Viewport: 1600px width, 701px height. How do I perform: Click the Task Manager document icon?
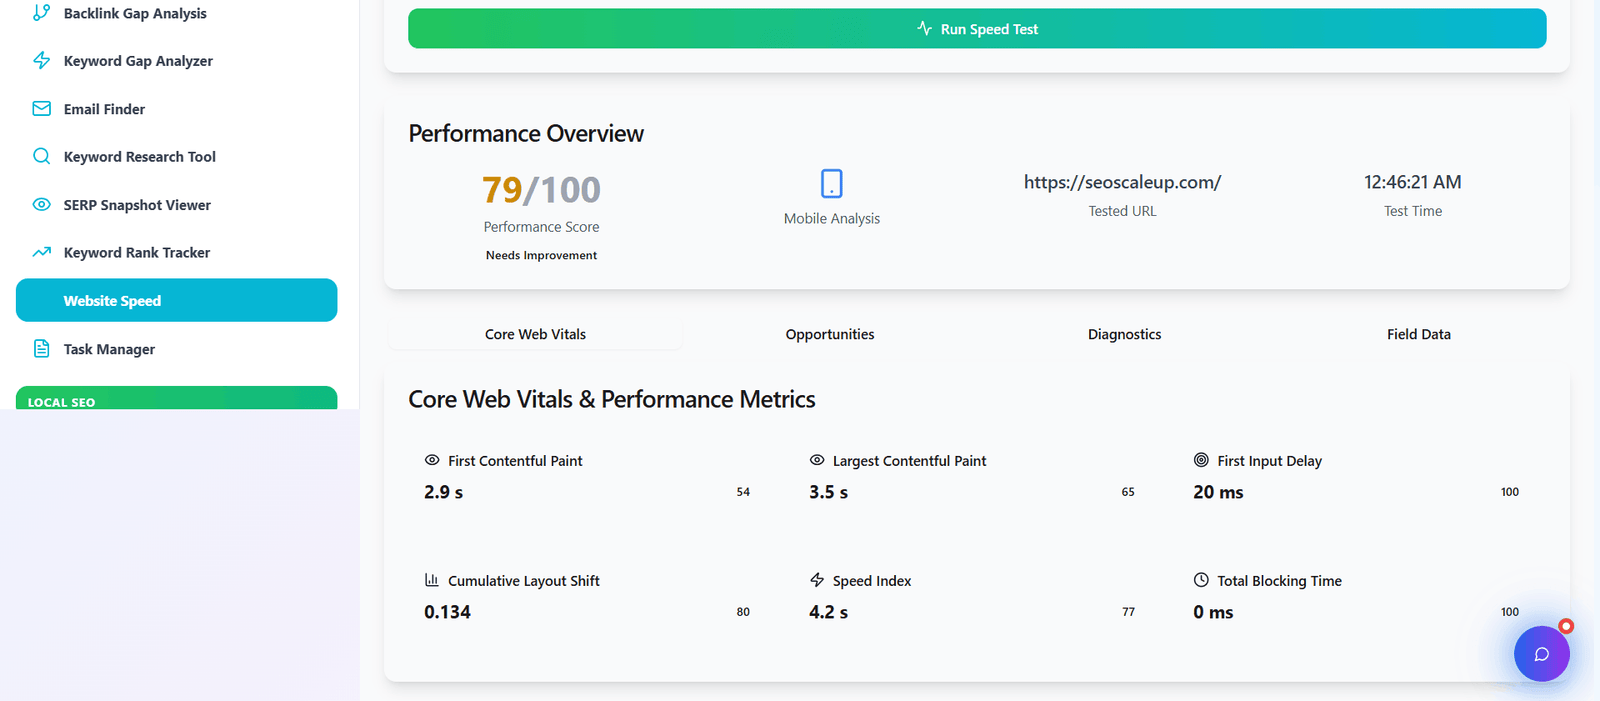(41, 348)
